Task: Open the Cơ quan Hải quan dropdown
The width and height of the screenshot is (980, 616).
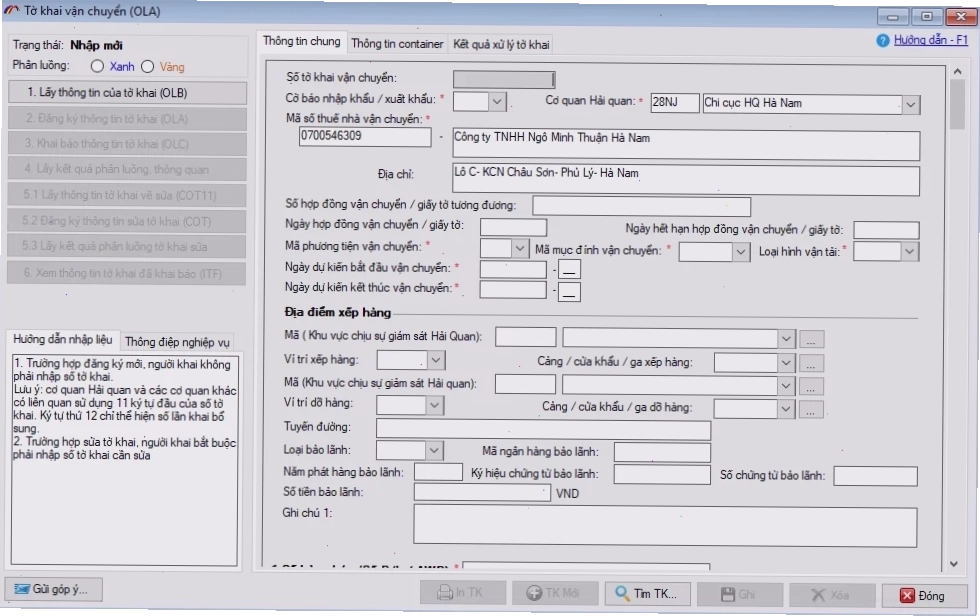Action: 911,104
